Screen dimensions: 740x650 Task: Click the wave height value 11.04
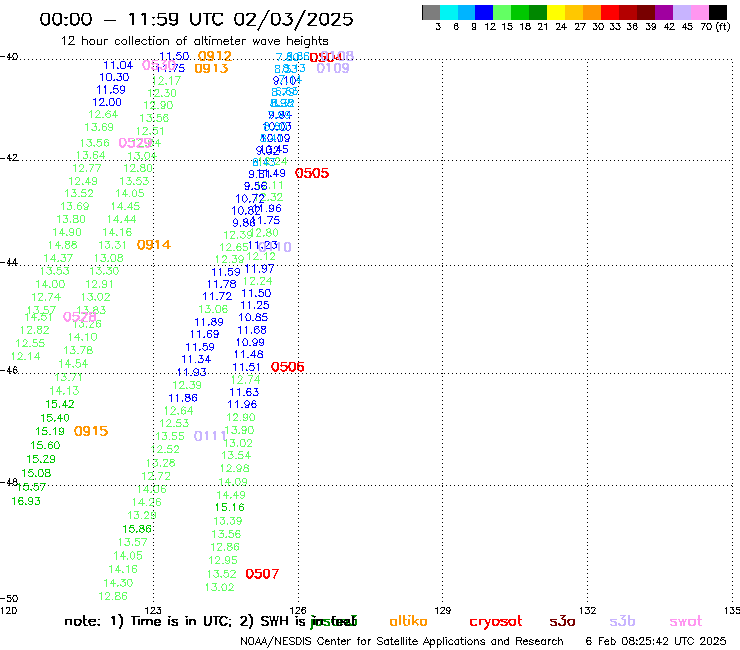point(118,65)
